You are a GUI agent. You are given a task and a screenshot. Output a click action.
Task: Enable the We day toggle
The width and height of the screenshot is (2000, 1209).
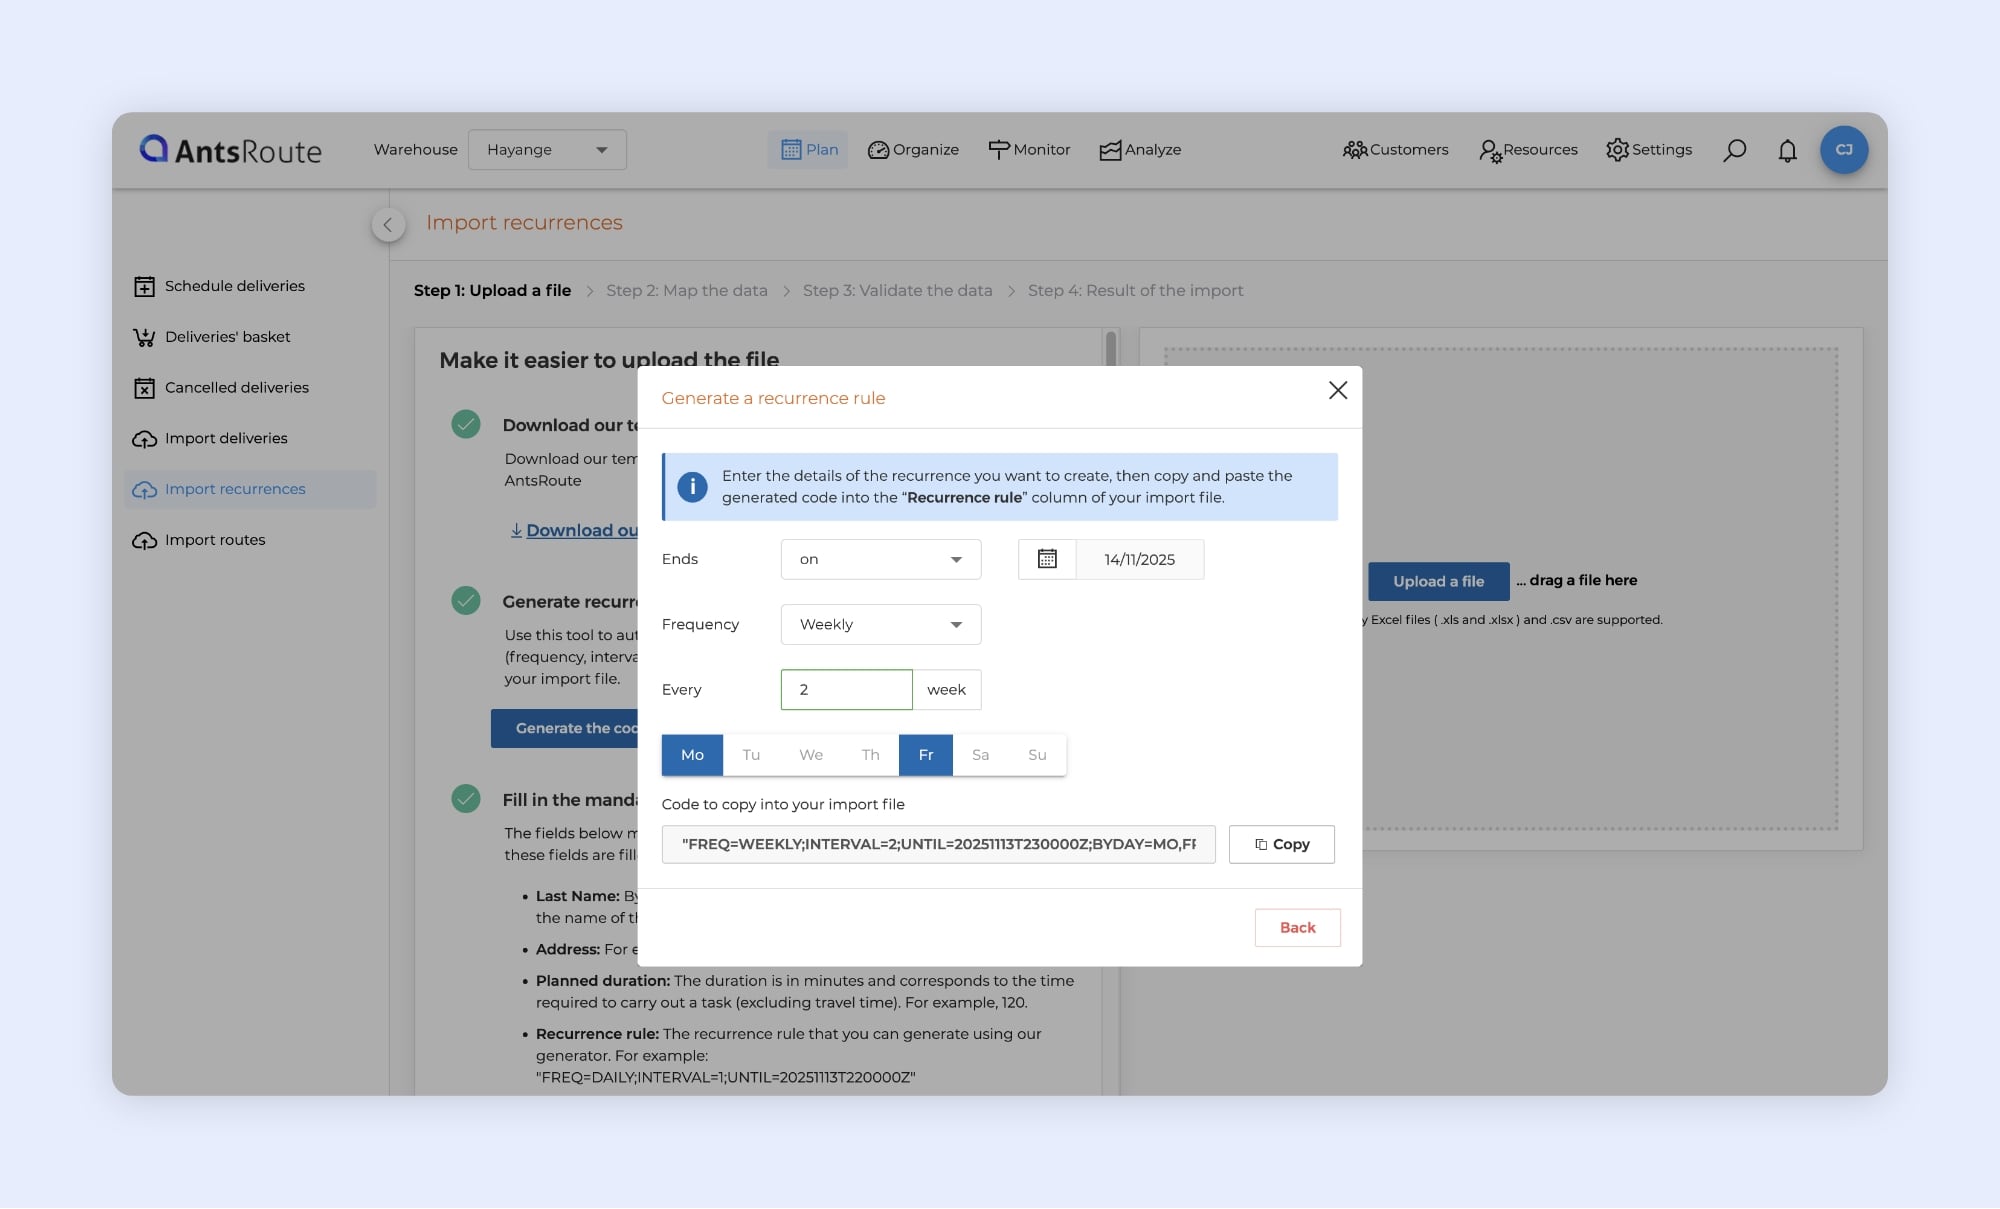coord(811,755)
